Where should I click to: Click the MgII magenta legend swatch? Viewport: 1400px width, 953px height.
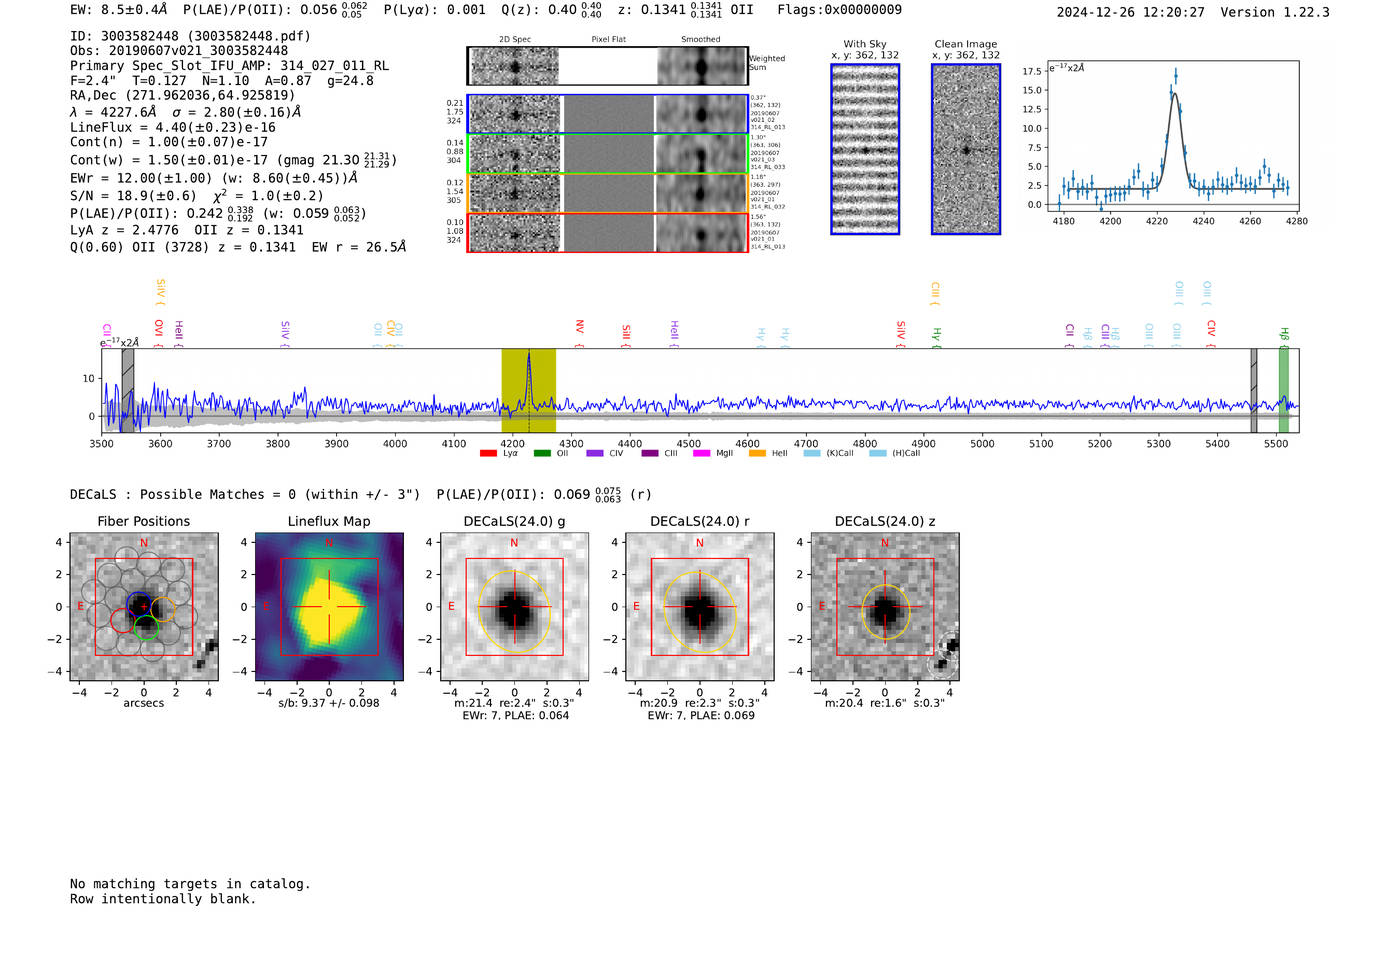[x=702, y=454]
